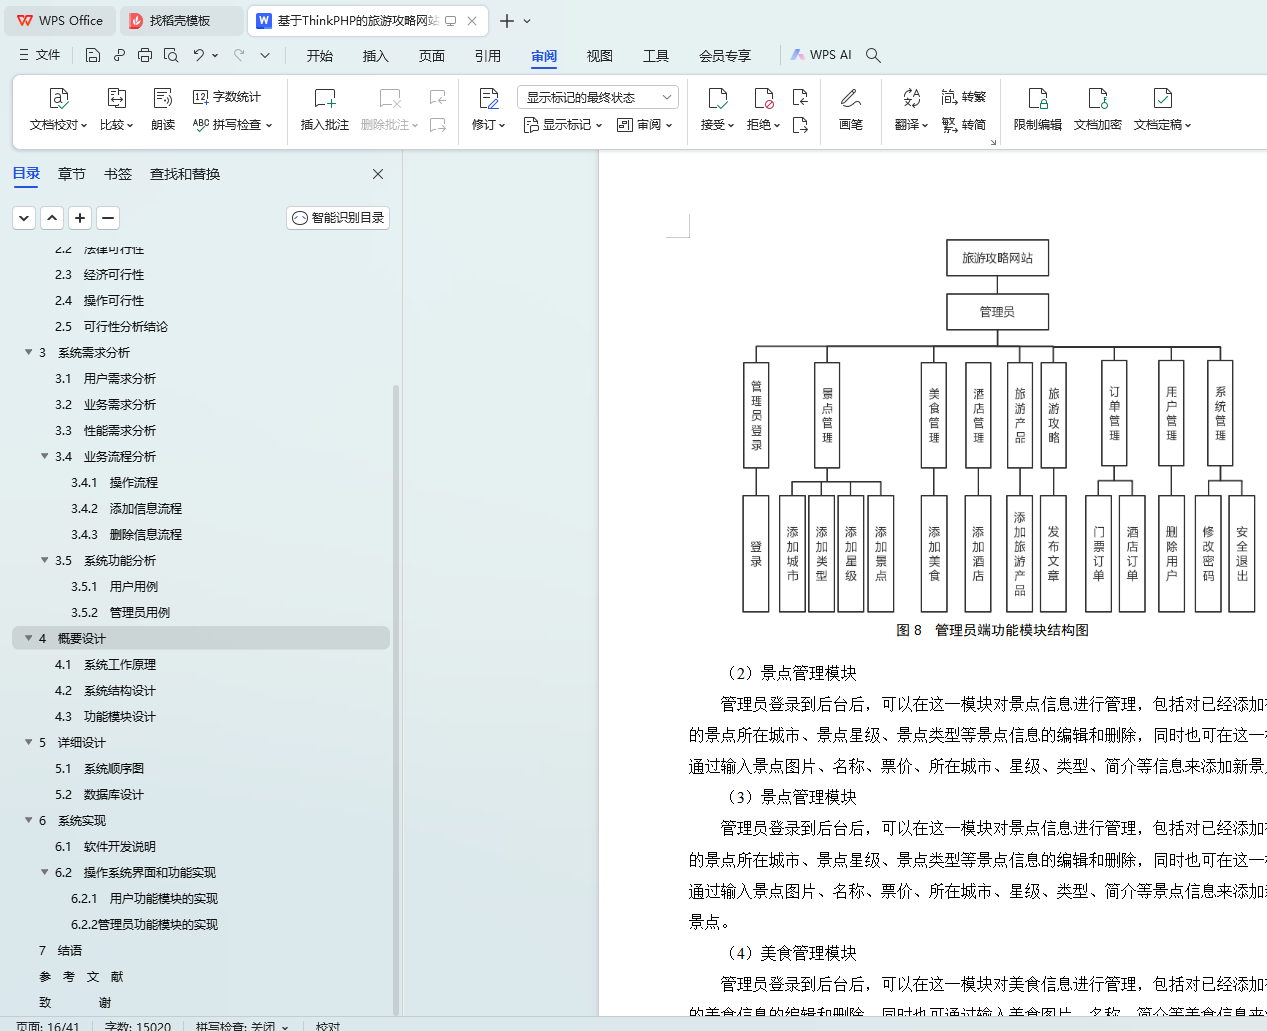Collapse the 3.4 业务流程分析 node
Image resolution: width=1267 pixels, height=1031 pixels.
(44, 456)
